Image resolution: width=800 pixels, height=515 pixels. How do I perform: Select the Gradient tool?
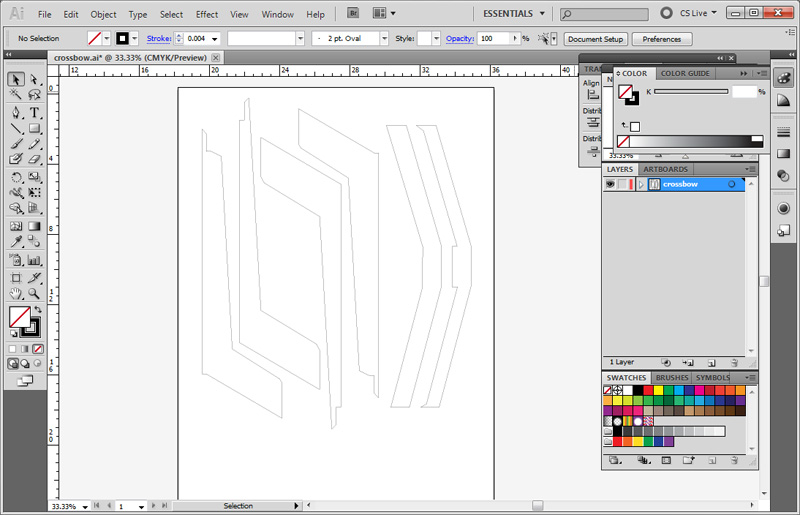click(x=34, y=226)
